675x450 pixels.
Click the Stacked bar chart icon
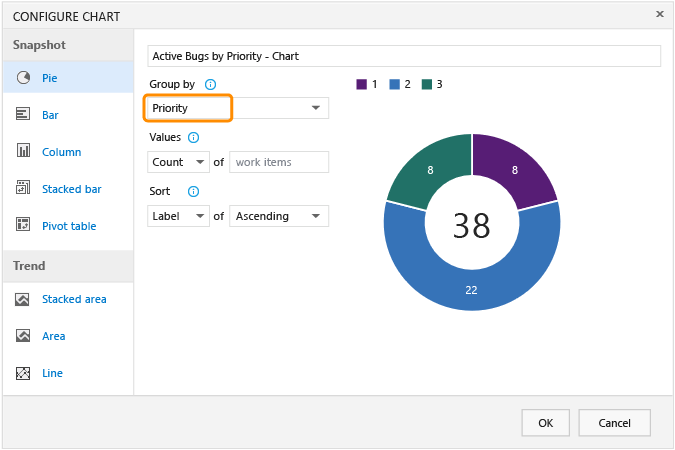(23, 188)
